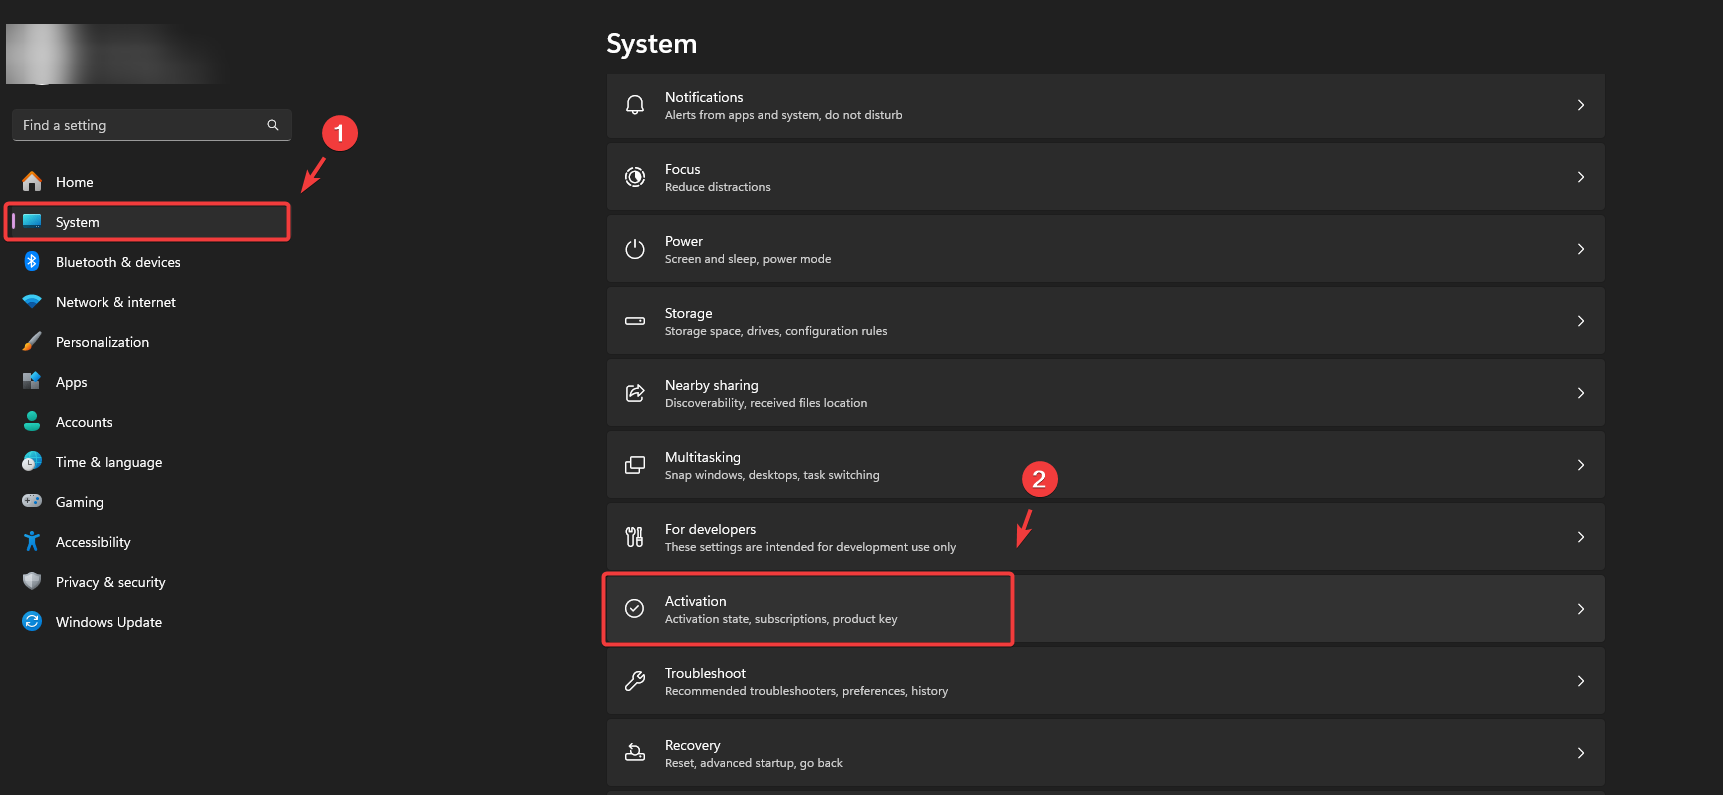Open the Activation settings entry
This screenshot has height=795, width=1723.
(x=780, y=609)
